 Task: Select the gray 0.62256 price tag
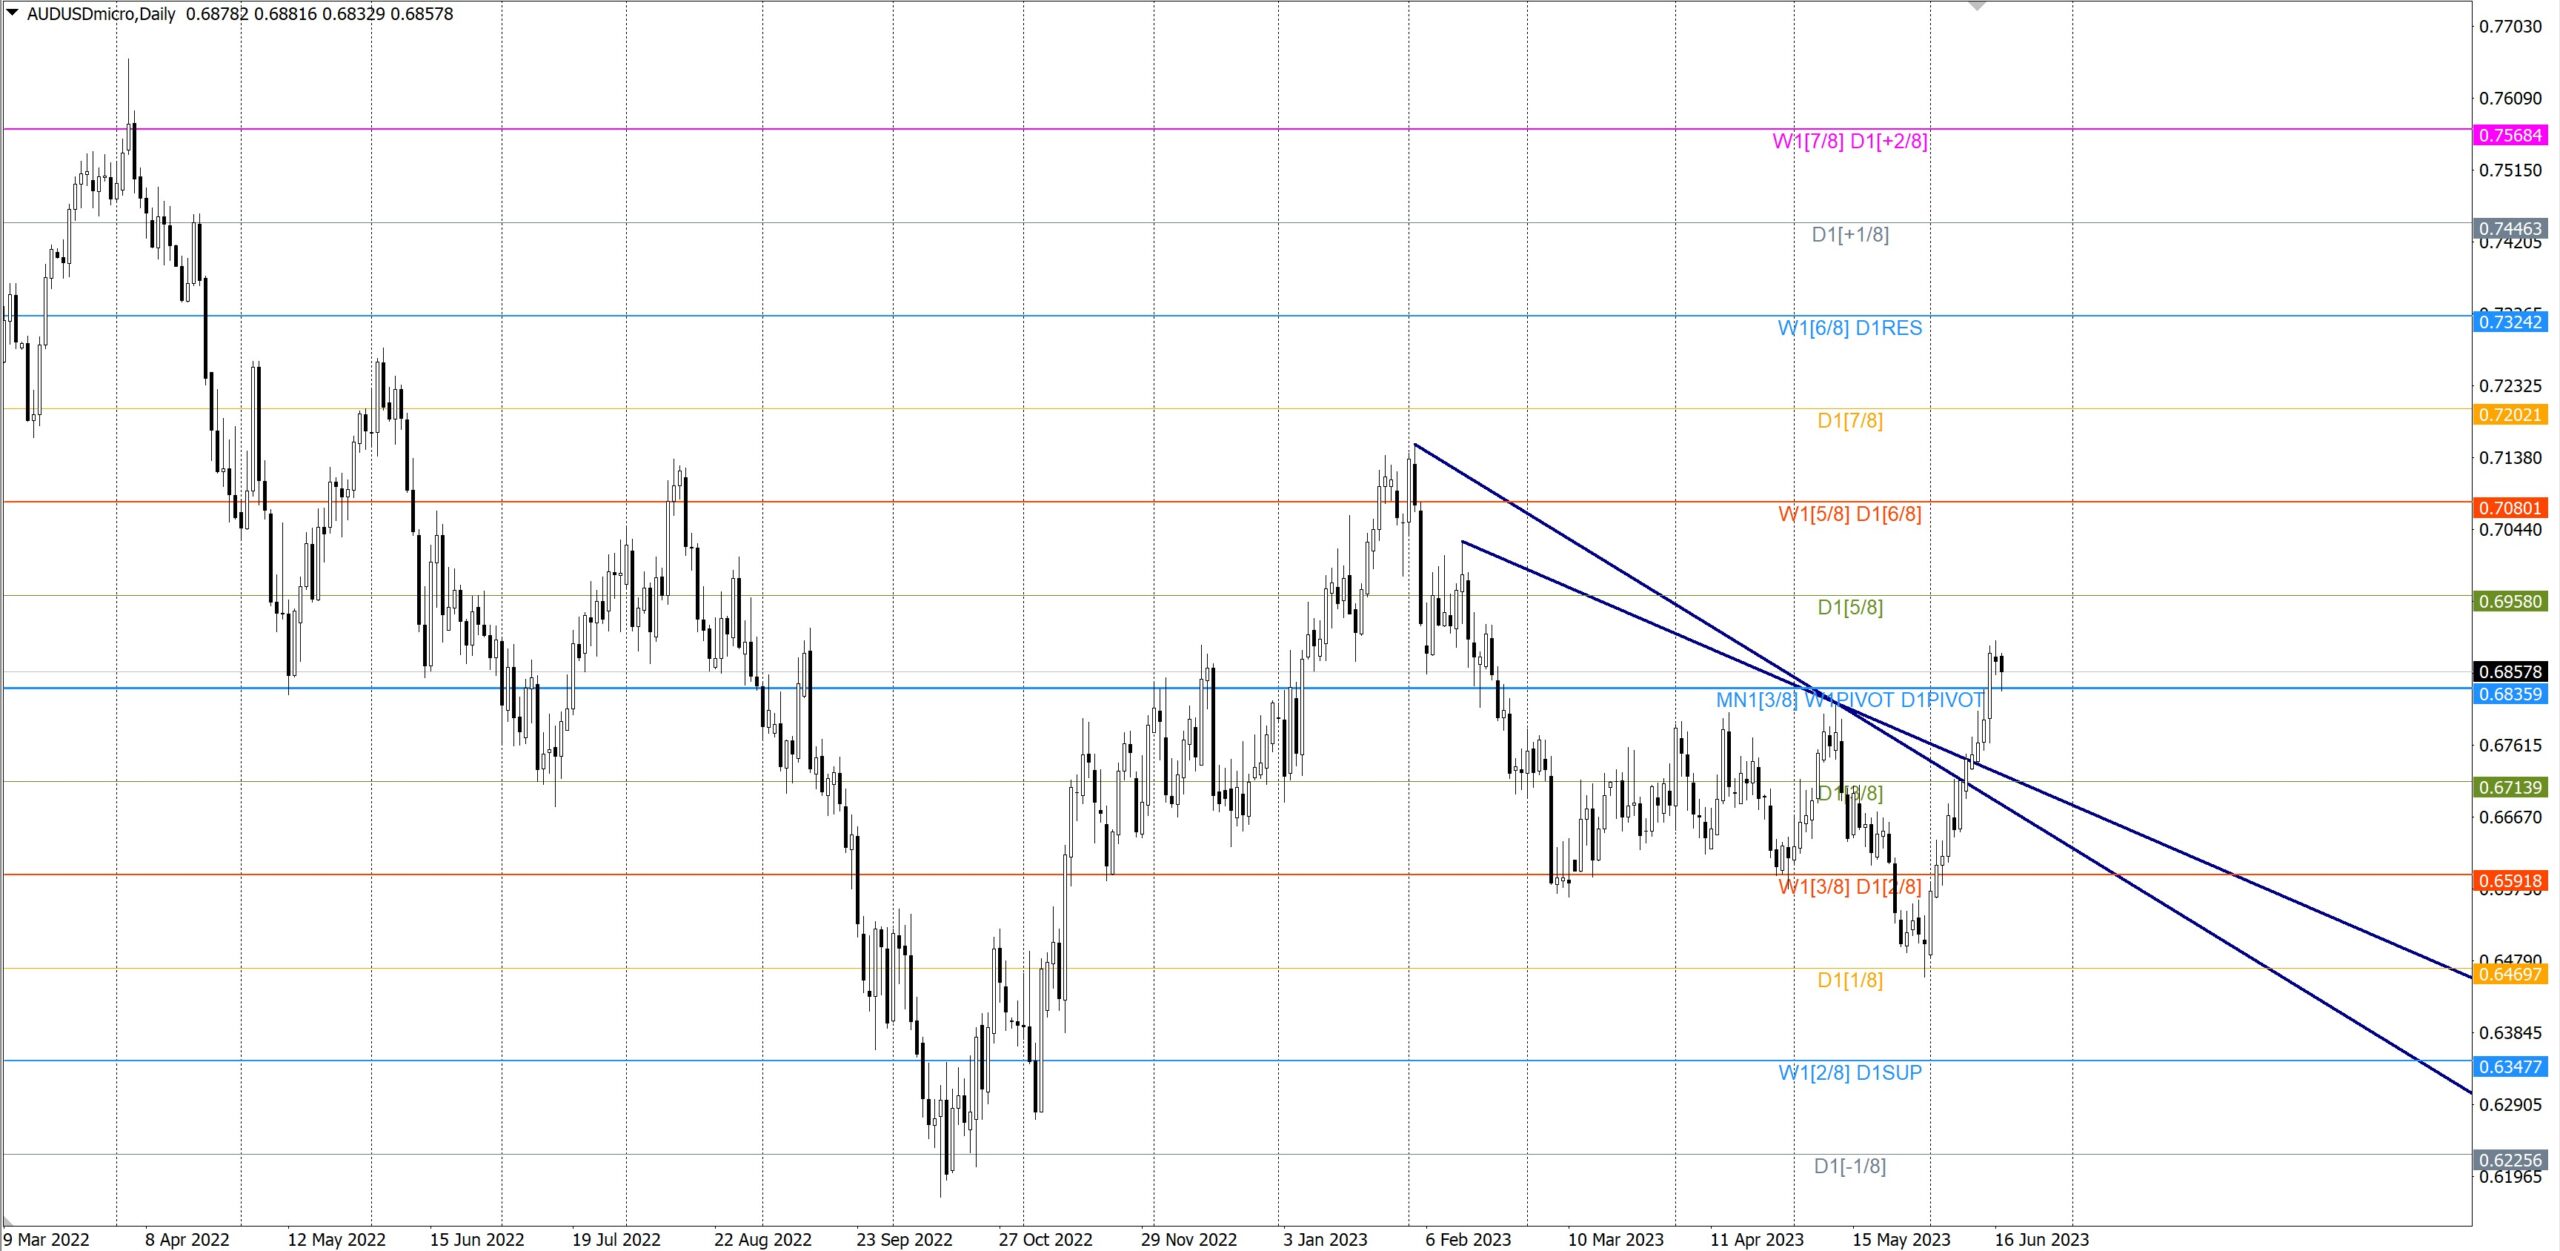(x=2510, y=1160)
